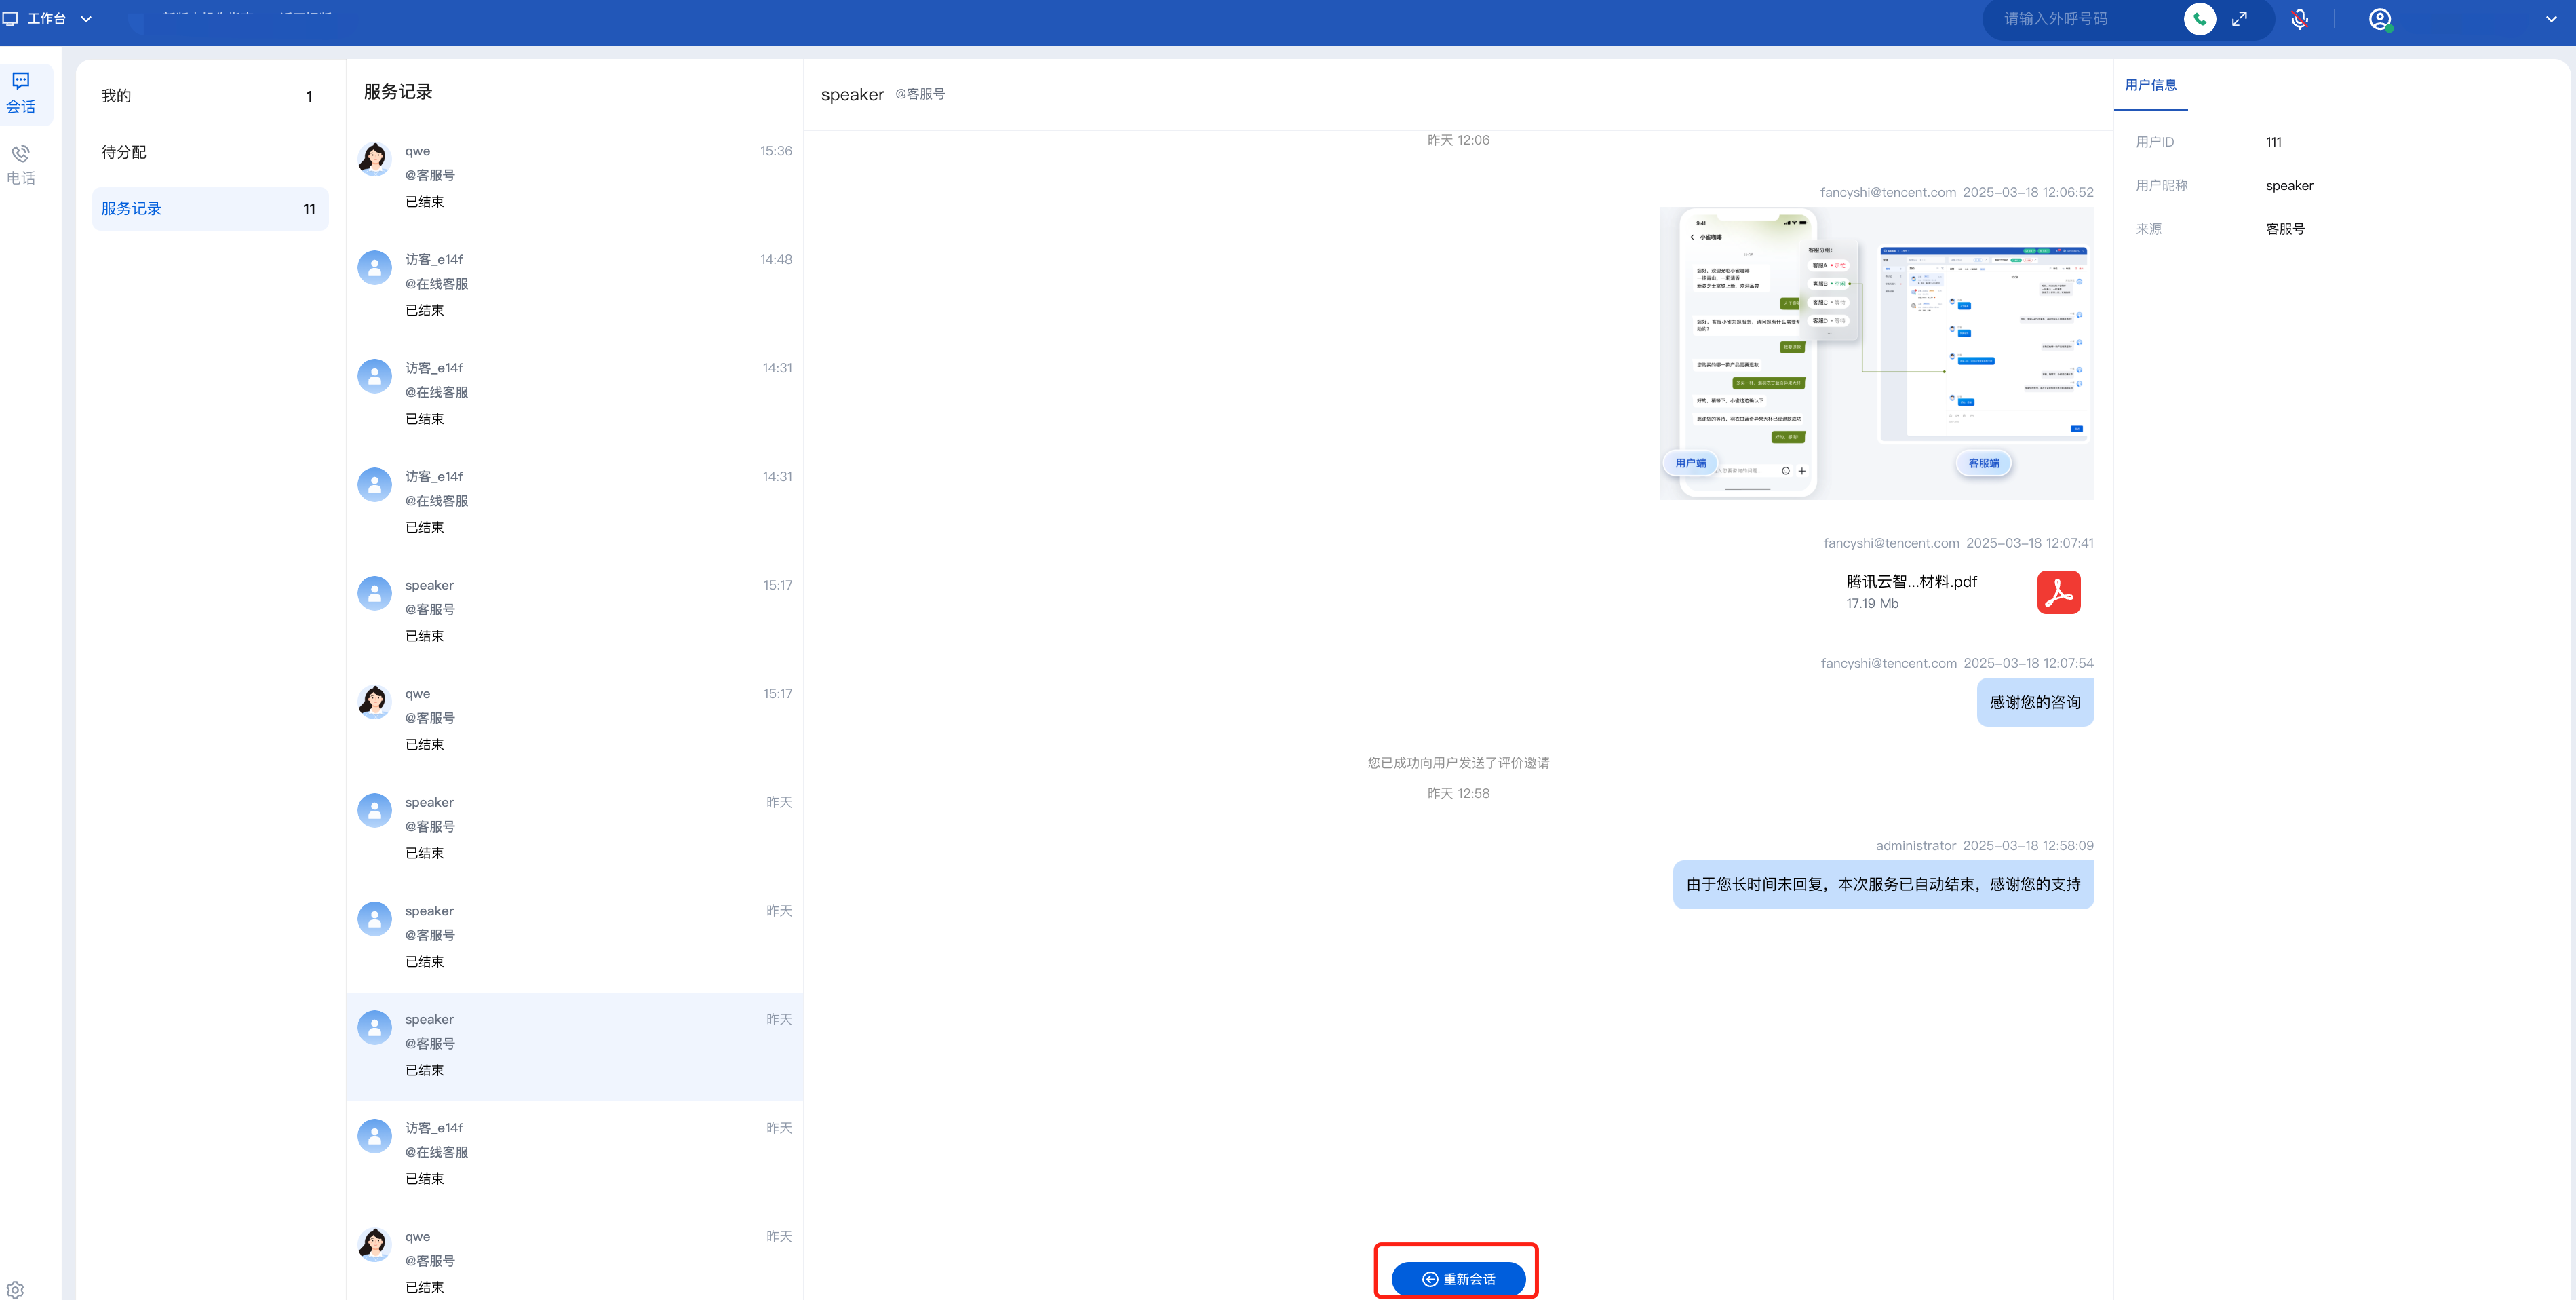Expand the top-right chevron menu
Image resolution: width=2576 pixels, height=1300 pixels.
[2550, 19]
